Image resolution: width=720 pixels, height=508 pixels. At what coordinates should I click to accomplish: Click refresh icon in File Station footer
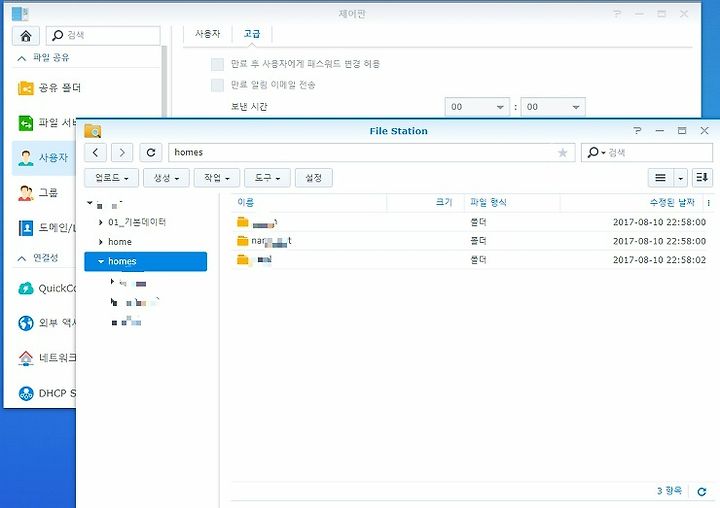click(x=702, y=492)
